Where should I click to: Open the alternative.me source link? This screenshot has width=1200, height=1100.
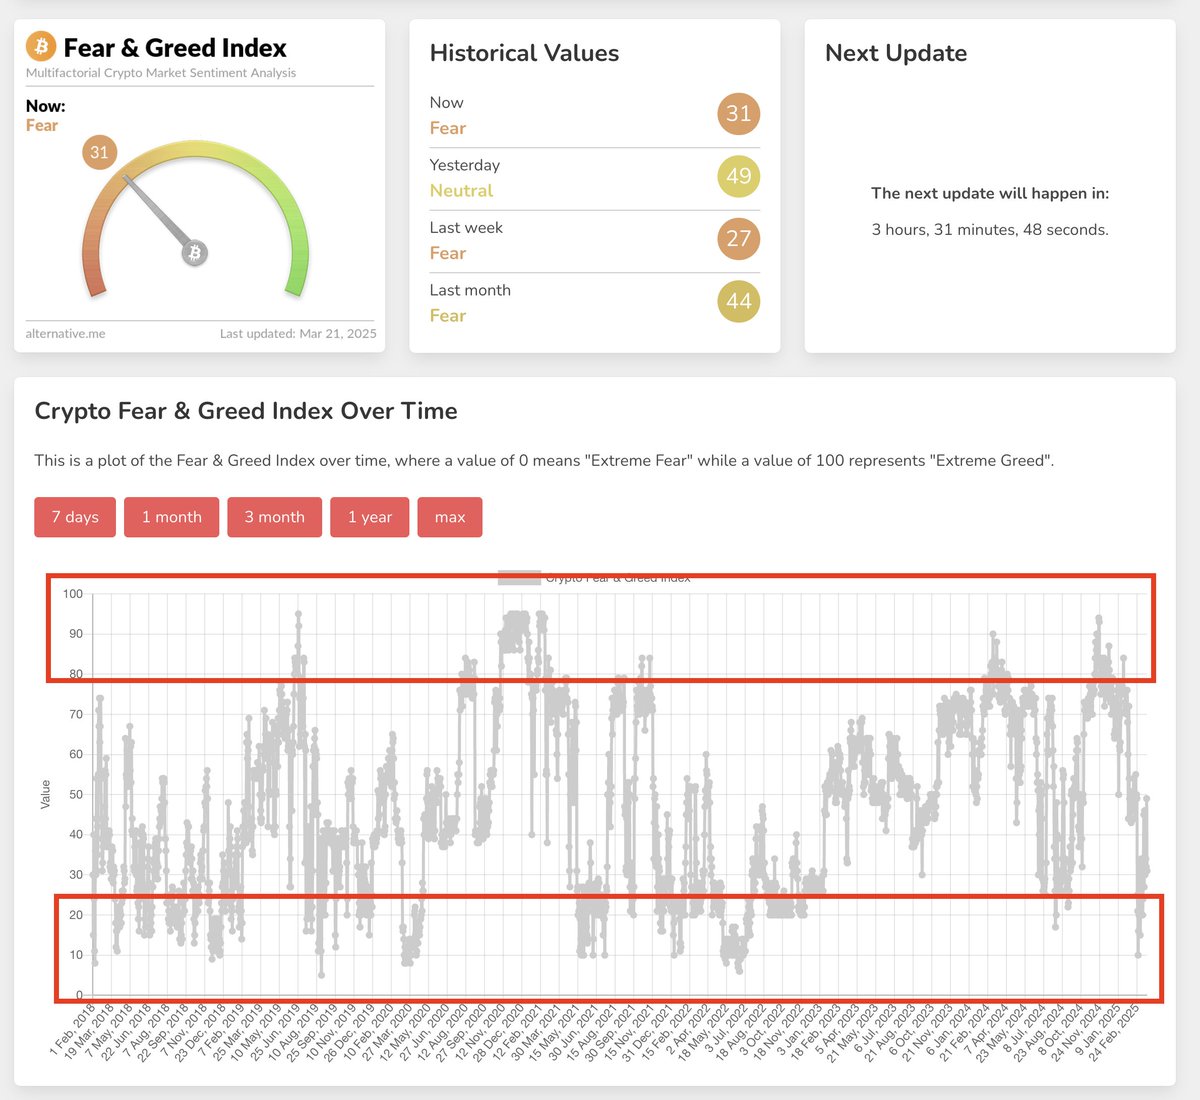click(65, 334)
